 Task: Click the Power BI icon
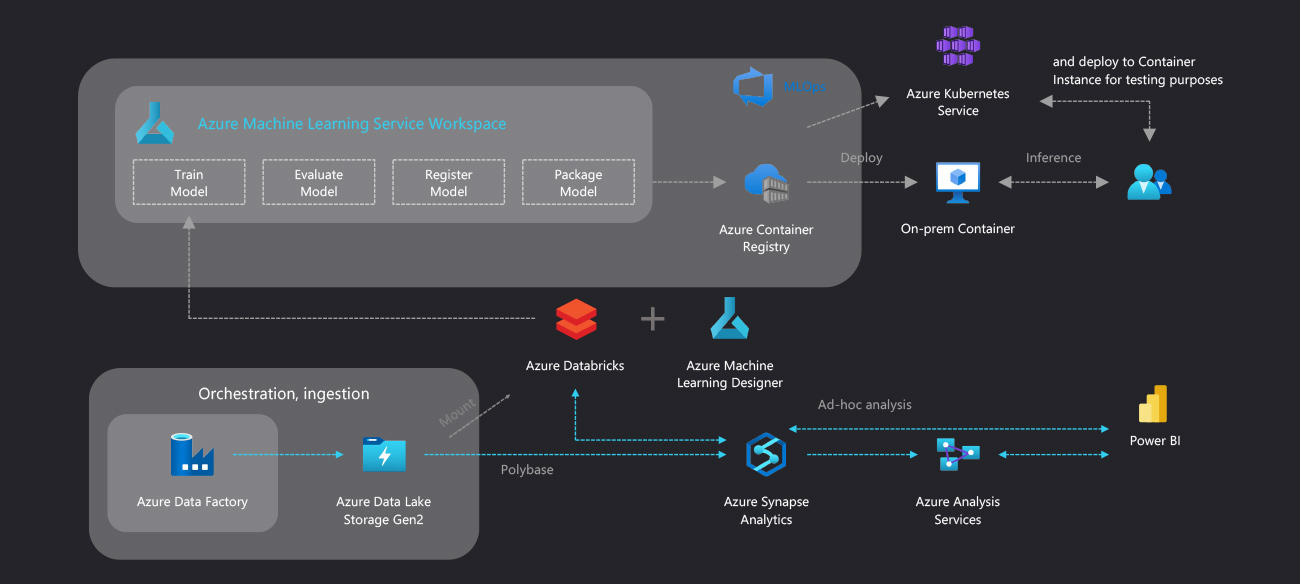[1154, 405]
